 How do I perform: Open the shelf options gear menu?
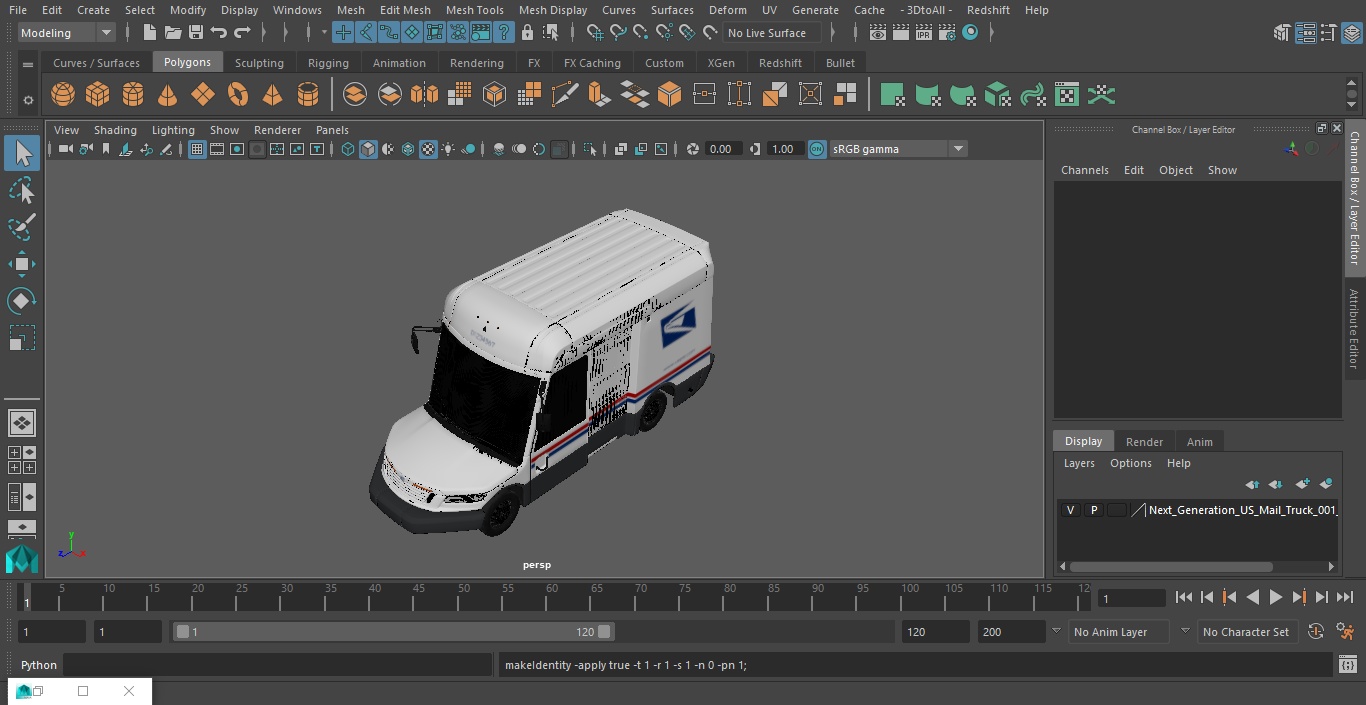(x=28, y=99)
